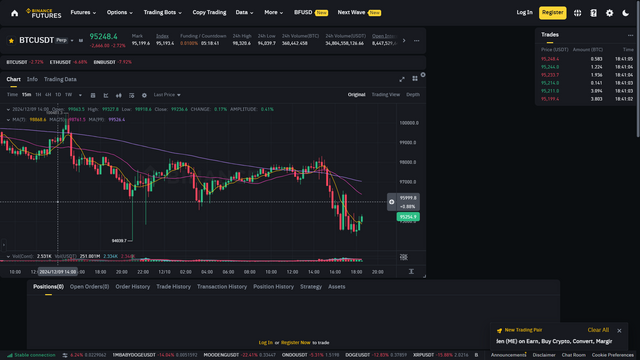This screenshot has height=360, width=640.
Task: Click the Stable connection signal indicator
Action: (31, 355)
